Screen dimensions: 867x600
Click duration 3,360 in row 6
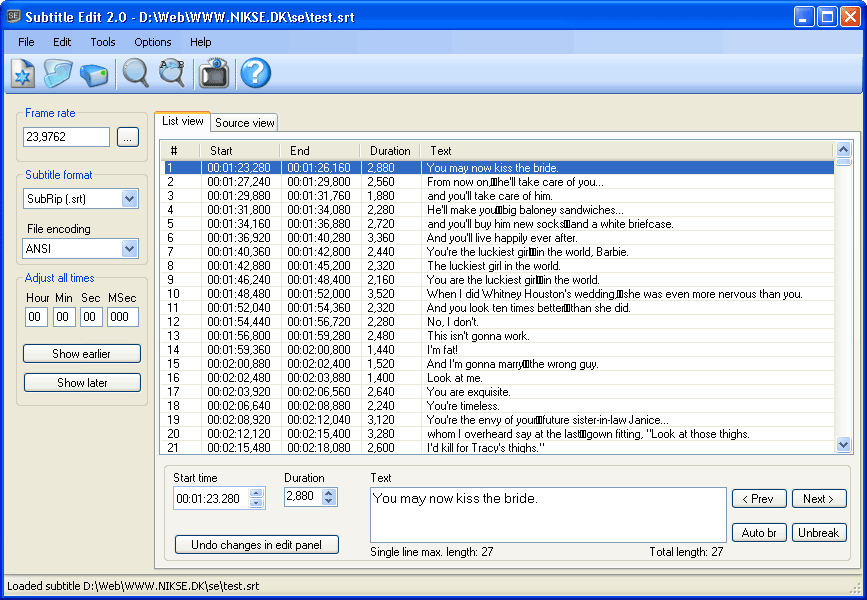pos(381,238)
